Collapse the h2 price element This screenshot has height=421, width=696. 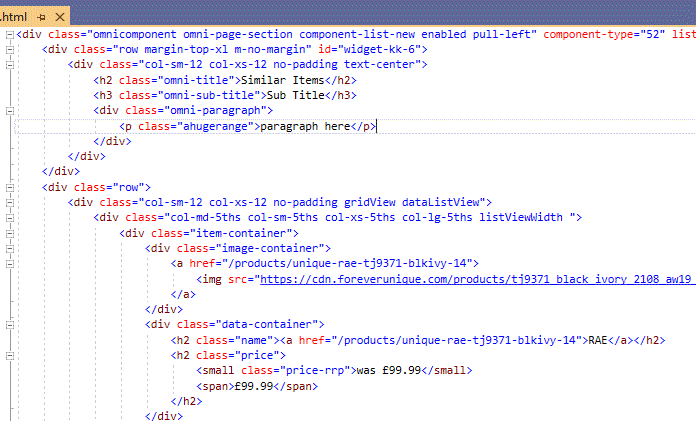click(x=9, y=355)
